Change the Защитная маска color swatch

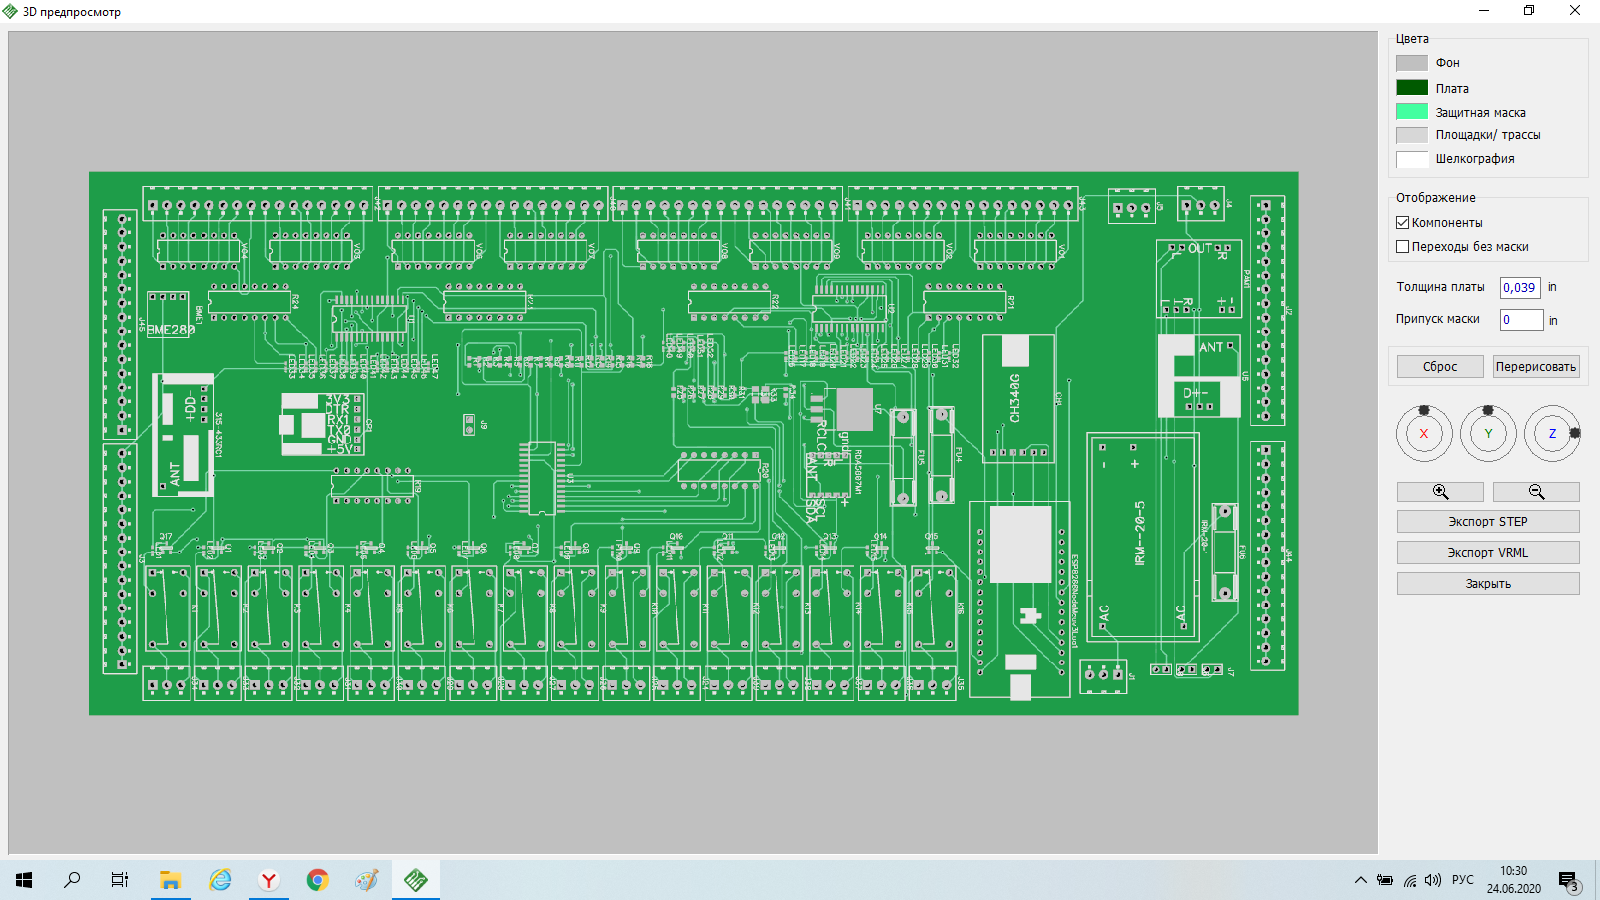click(x=1412, y=112)
